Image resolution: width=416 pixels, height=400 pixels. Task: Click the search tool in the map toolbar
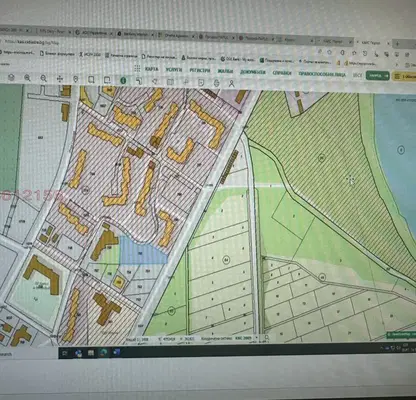tap(186, 82)
